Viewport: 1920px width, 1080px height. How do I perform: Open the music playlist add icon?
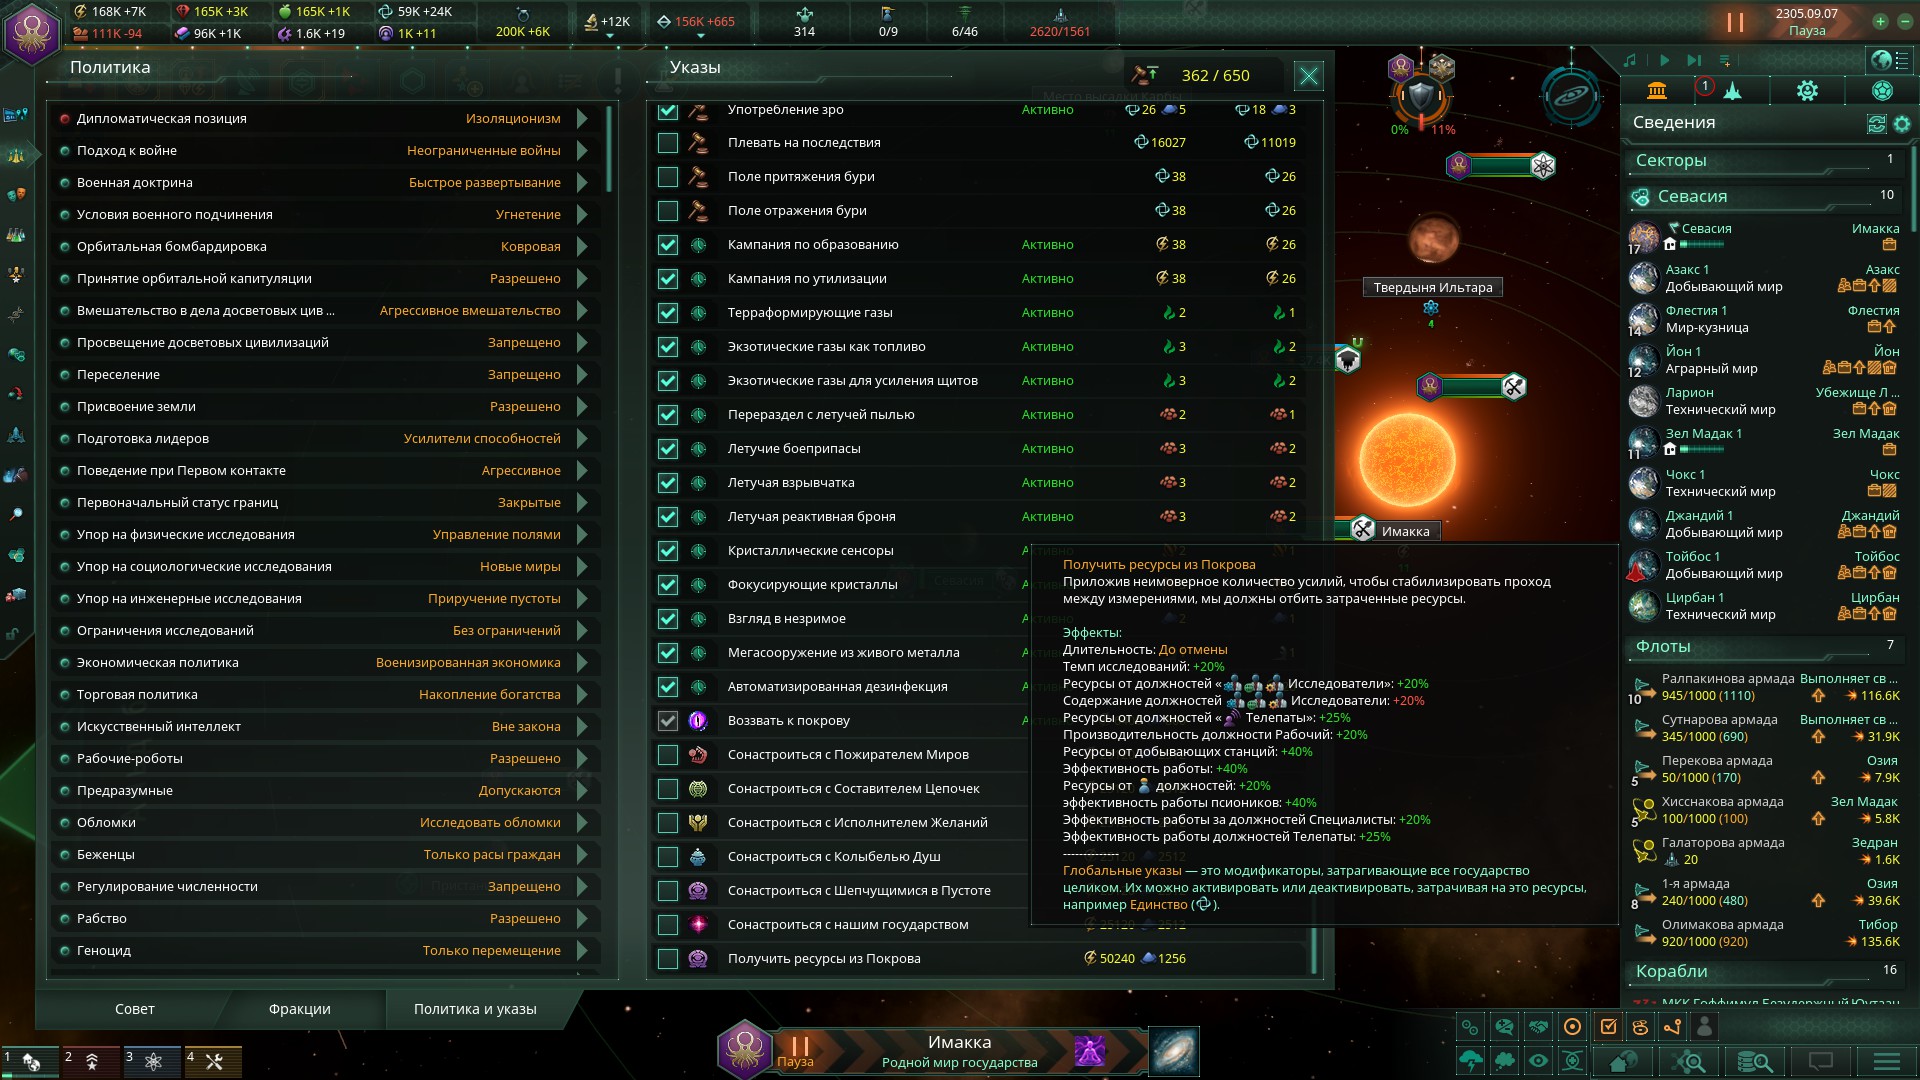coord(1725,61)
